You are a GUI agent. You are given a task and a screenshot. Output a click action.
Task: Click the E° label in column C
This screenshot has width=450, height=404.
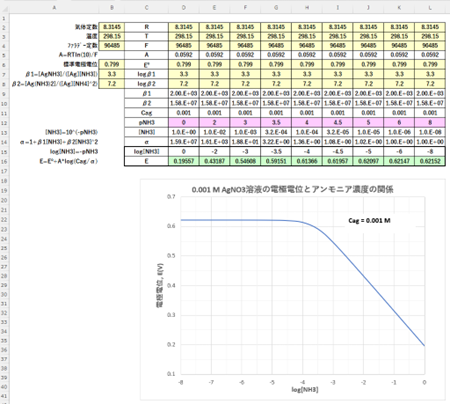(x=146, y=64)
